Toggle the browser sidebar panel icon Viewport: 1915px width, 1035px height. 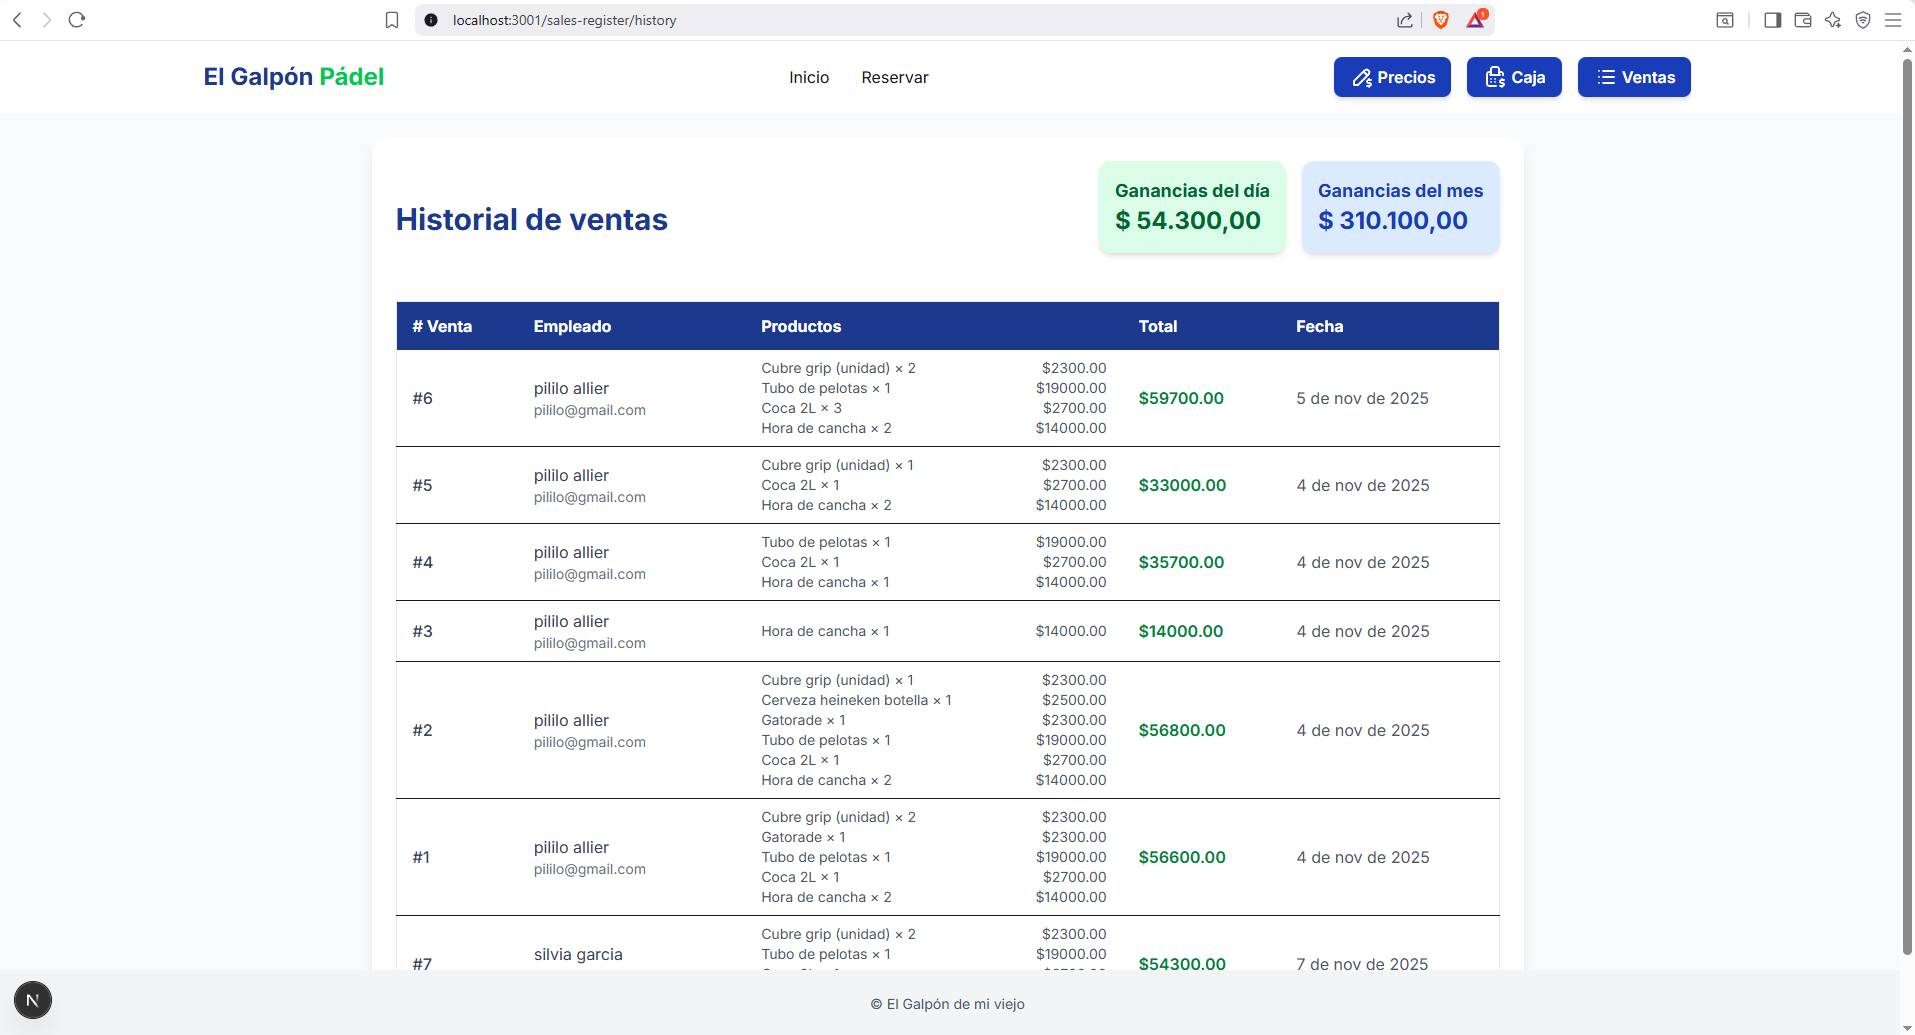pyautogui.click(x=1772, y=20)
